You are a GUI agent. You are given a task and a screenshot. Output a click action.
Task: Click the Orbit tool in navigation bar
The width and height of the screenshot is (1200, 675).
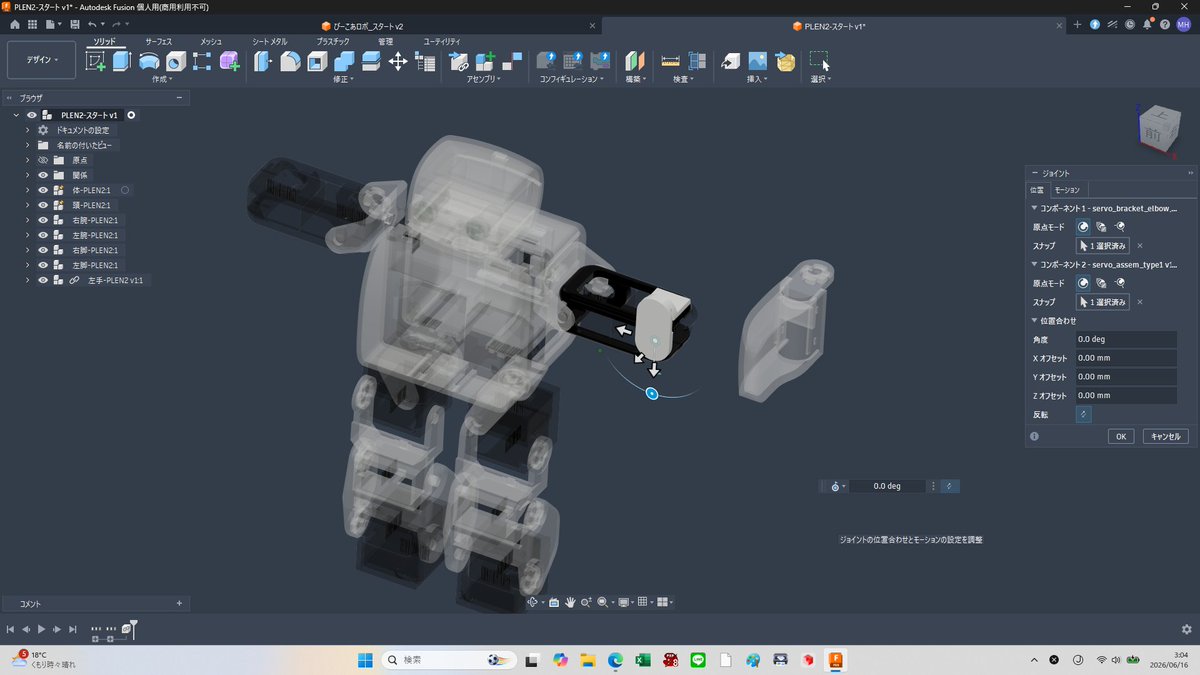534,602
